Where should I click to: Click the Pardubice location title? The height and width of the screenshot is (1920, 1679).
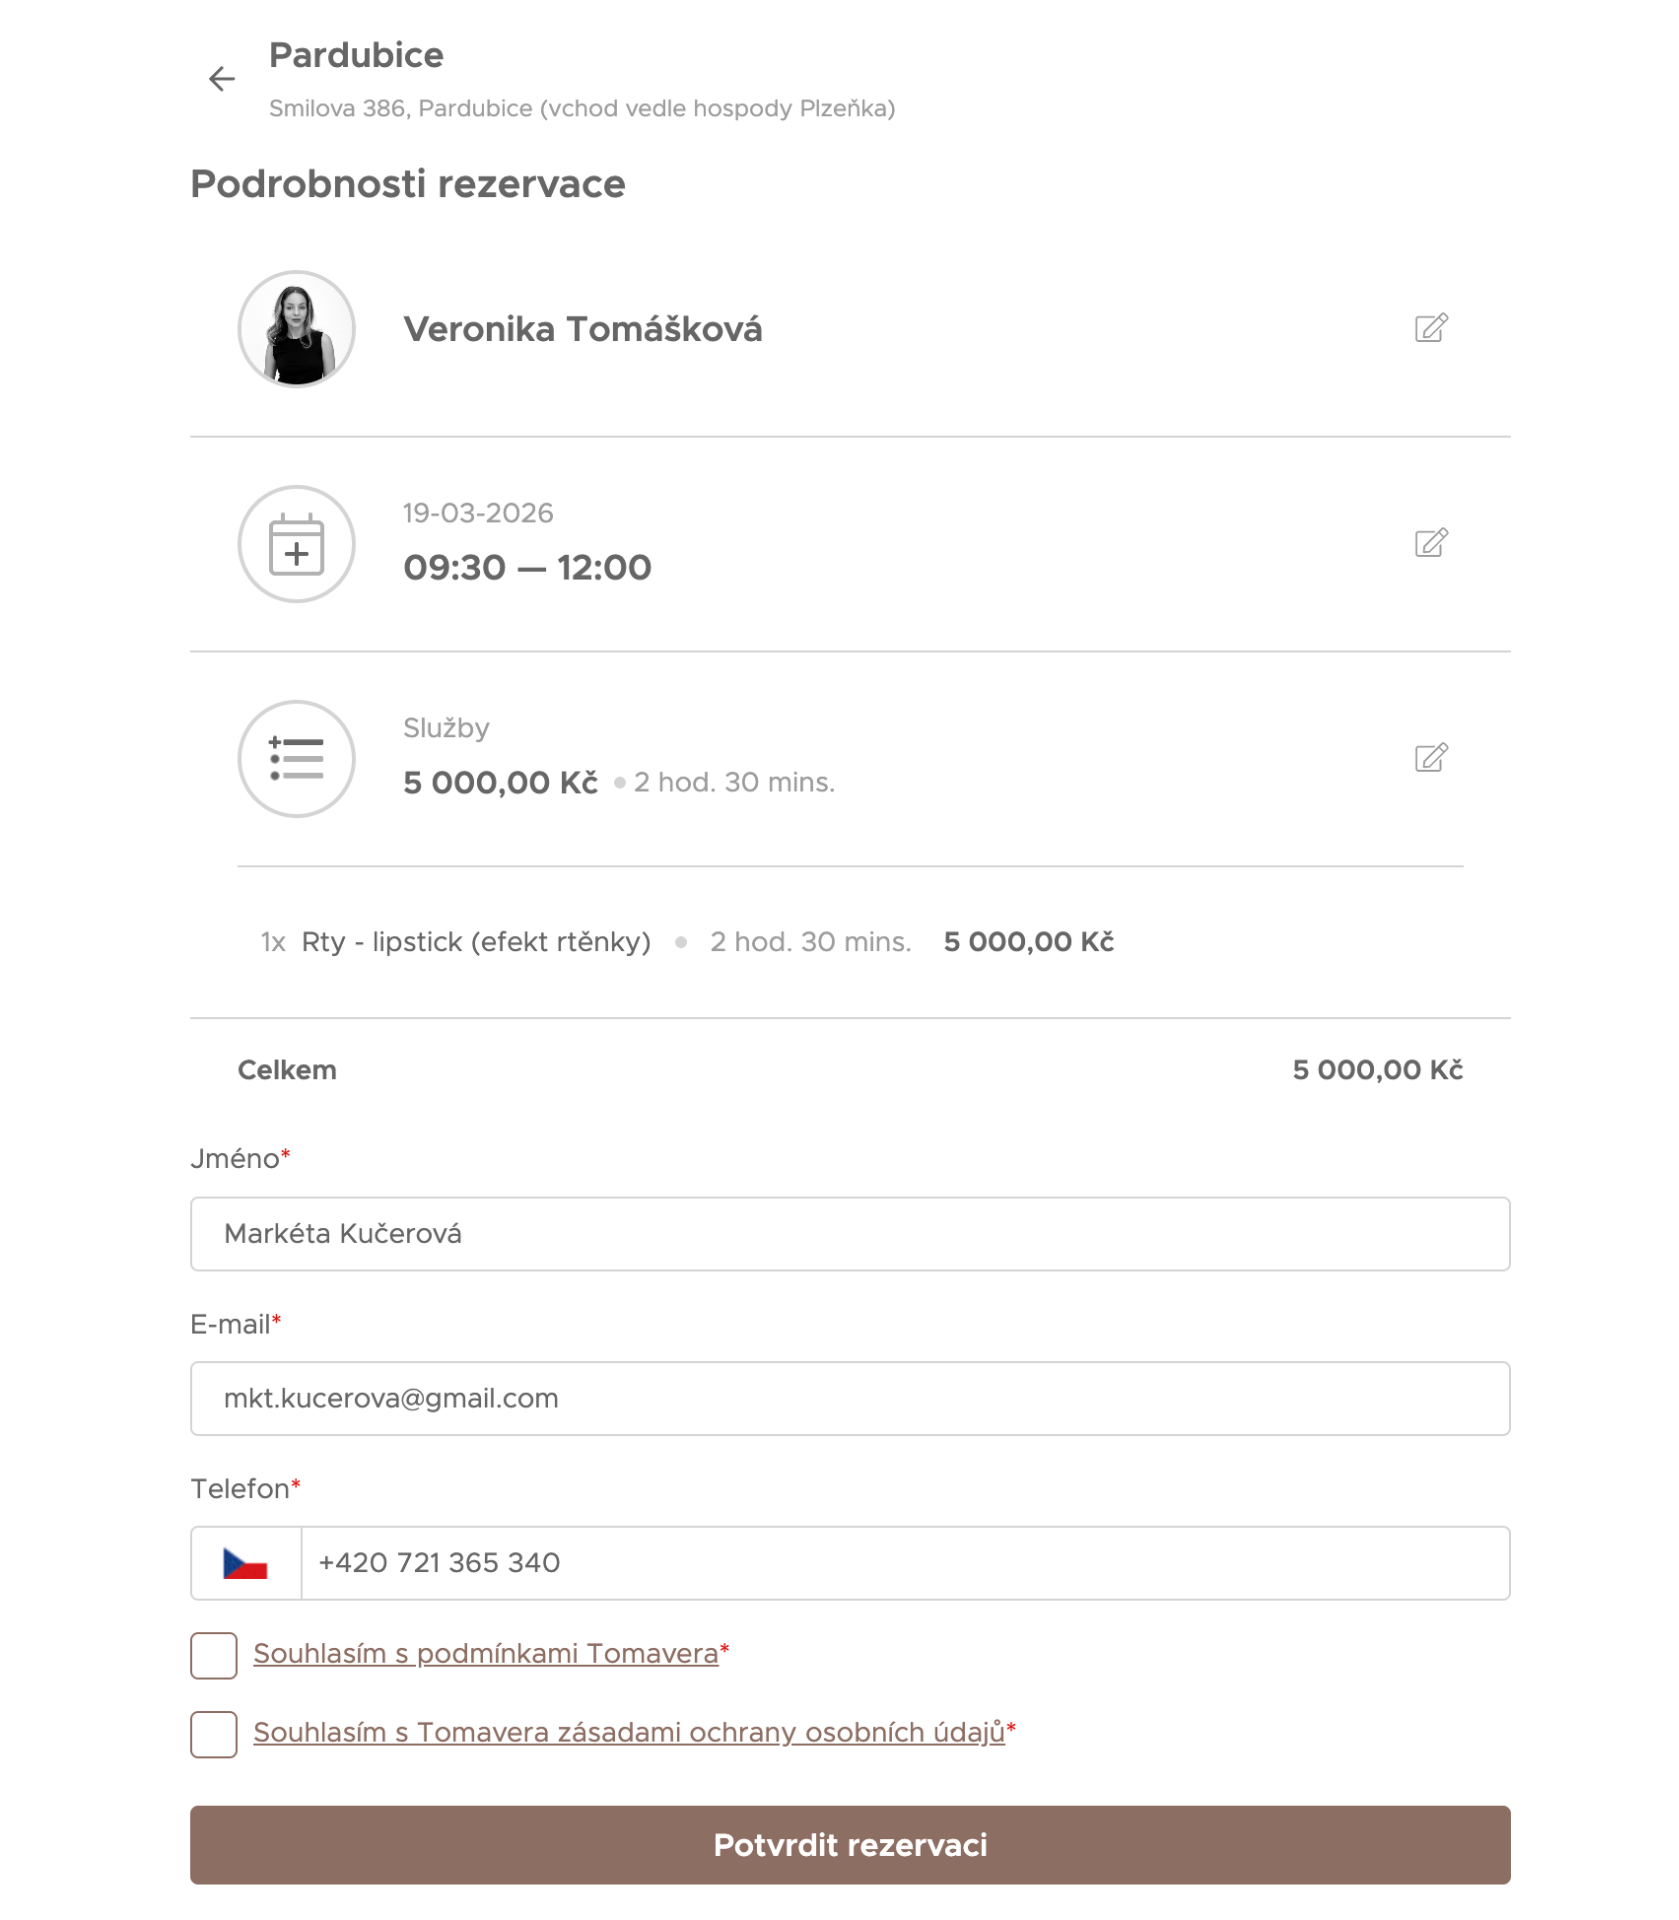[x=356, y=55]
